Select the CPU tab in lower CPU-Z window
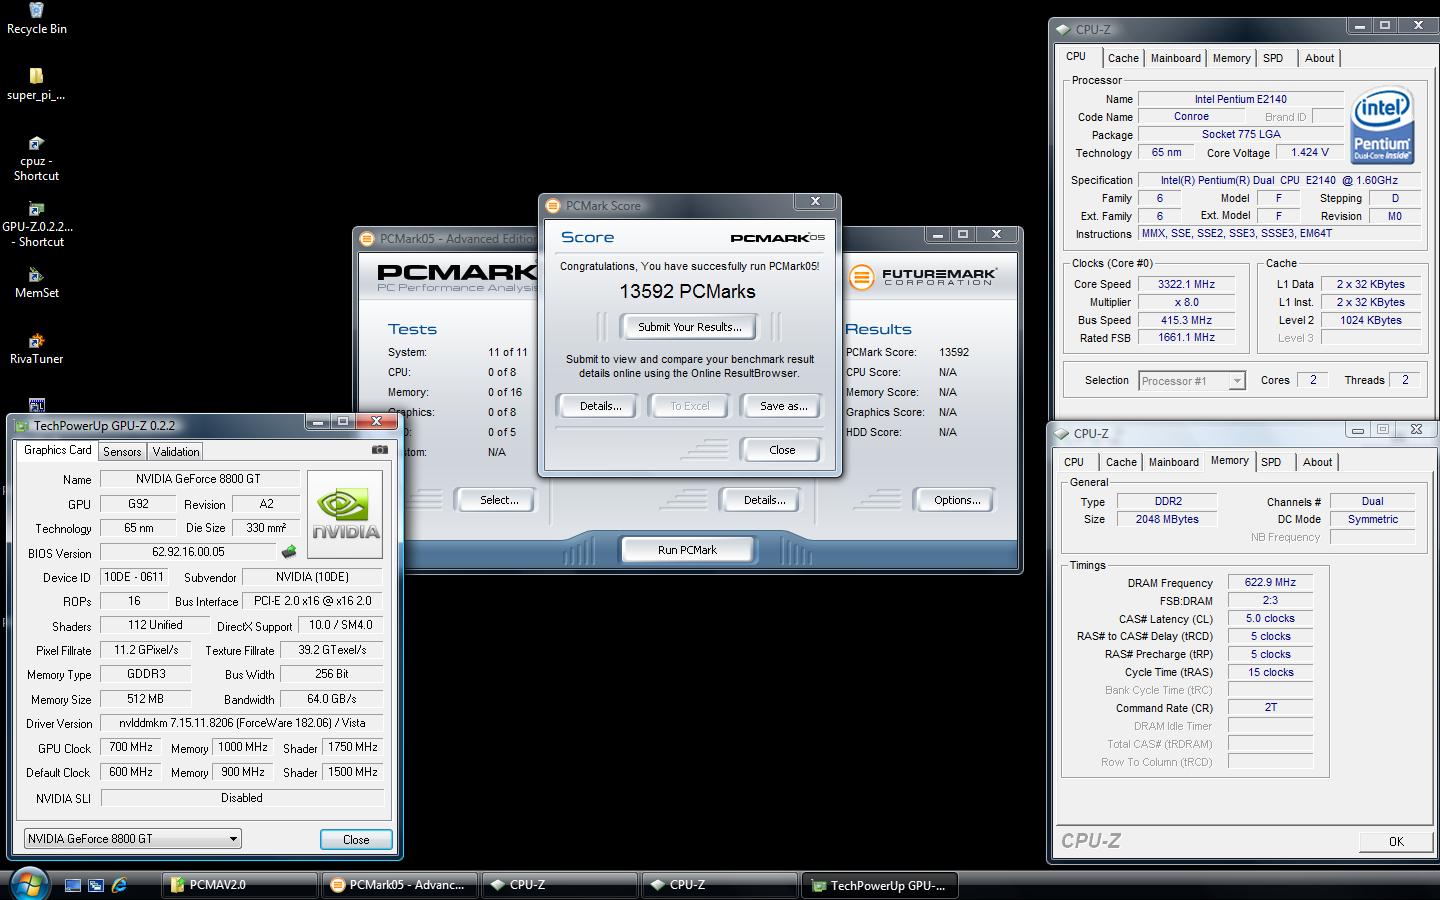Image resolution: width=1440 pixels, height=900 pixels. click(1074, 462)
